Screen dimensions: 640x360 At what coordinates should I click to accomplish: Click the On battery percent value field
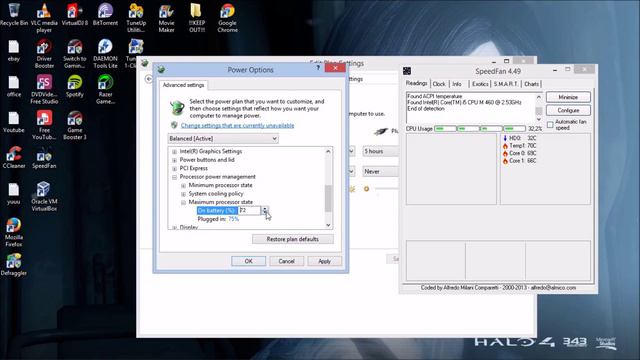[249, 211]
